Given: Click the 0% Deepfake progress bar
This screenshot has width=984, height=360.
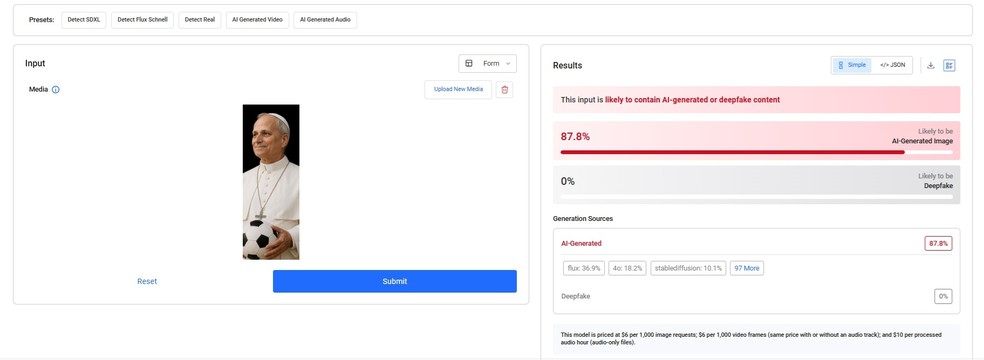Looking at the screenshot, I should point(756,196).
